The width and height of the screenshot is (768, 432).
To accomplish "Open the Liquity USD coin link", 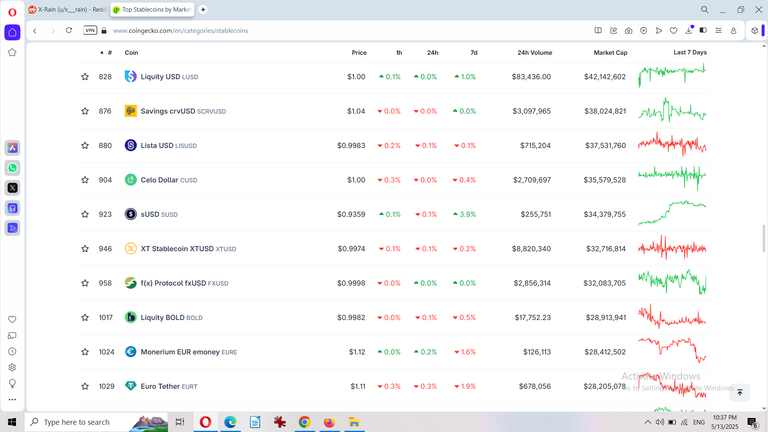I will pyautogui.click(x=169, y=77).
